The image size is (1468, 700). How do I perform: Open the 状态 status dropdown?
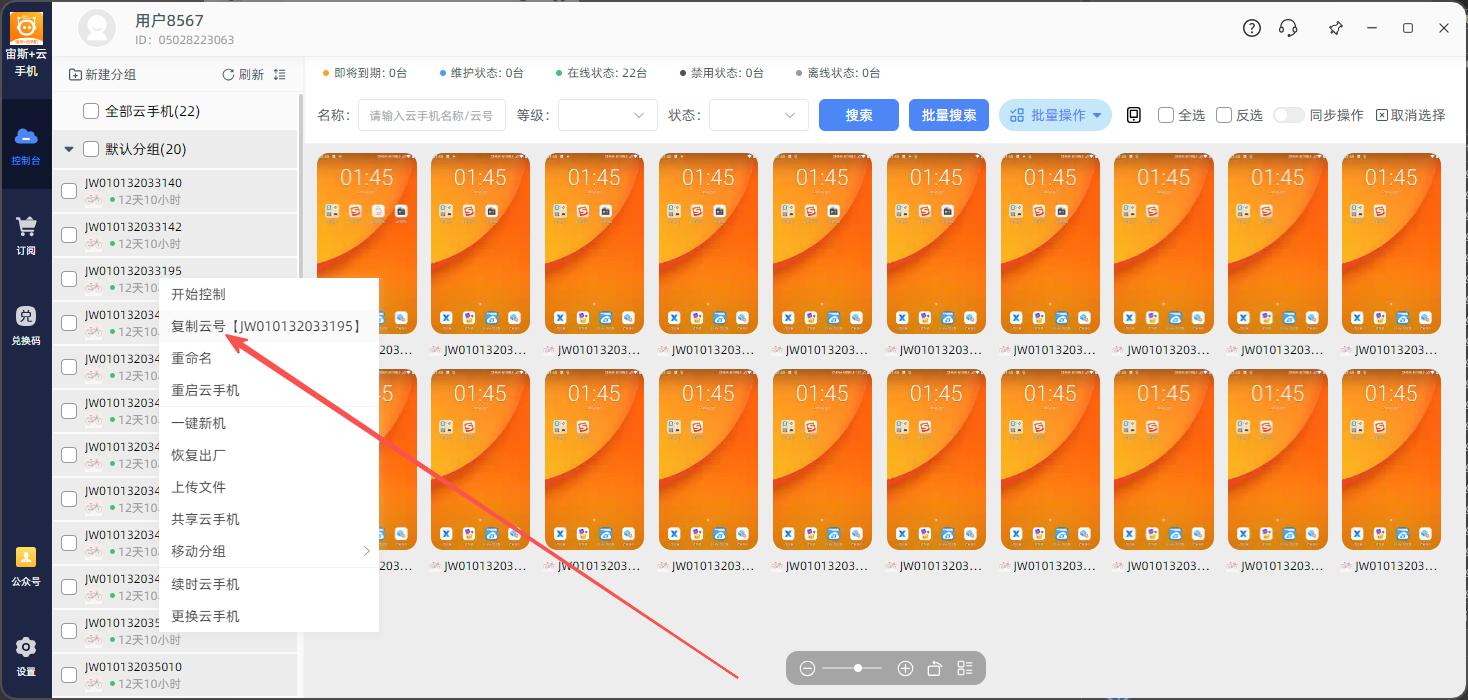point(759,115)
